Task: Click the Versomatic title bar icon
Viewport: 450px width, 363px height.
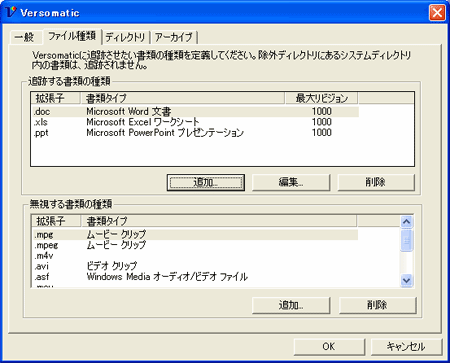Action: (11, 12)
